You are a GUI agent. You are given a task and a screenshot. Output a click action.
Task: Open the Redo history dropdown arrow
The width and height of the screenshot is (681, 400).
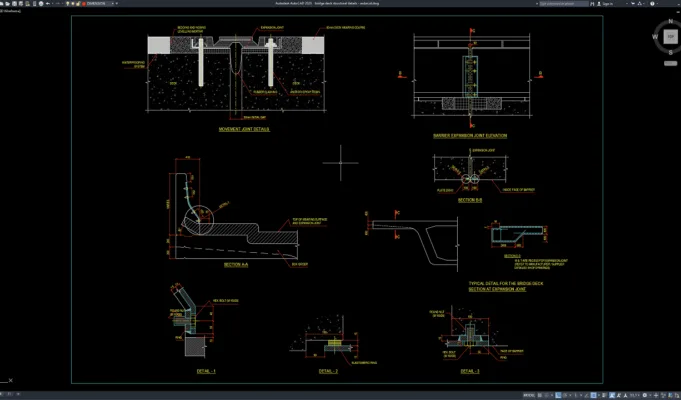[63, 3]
